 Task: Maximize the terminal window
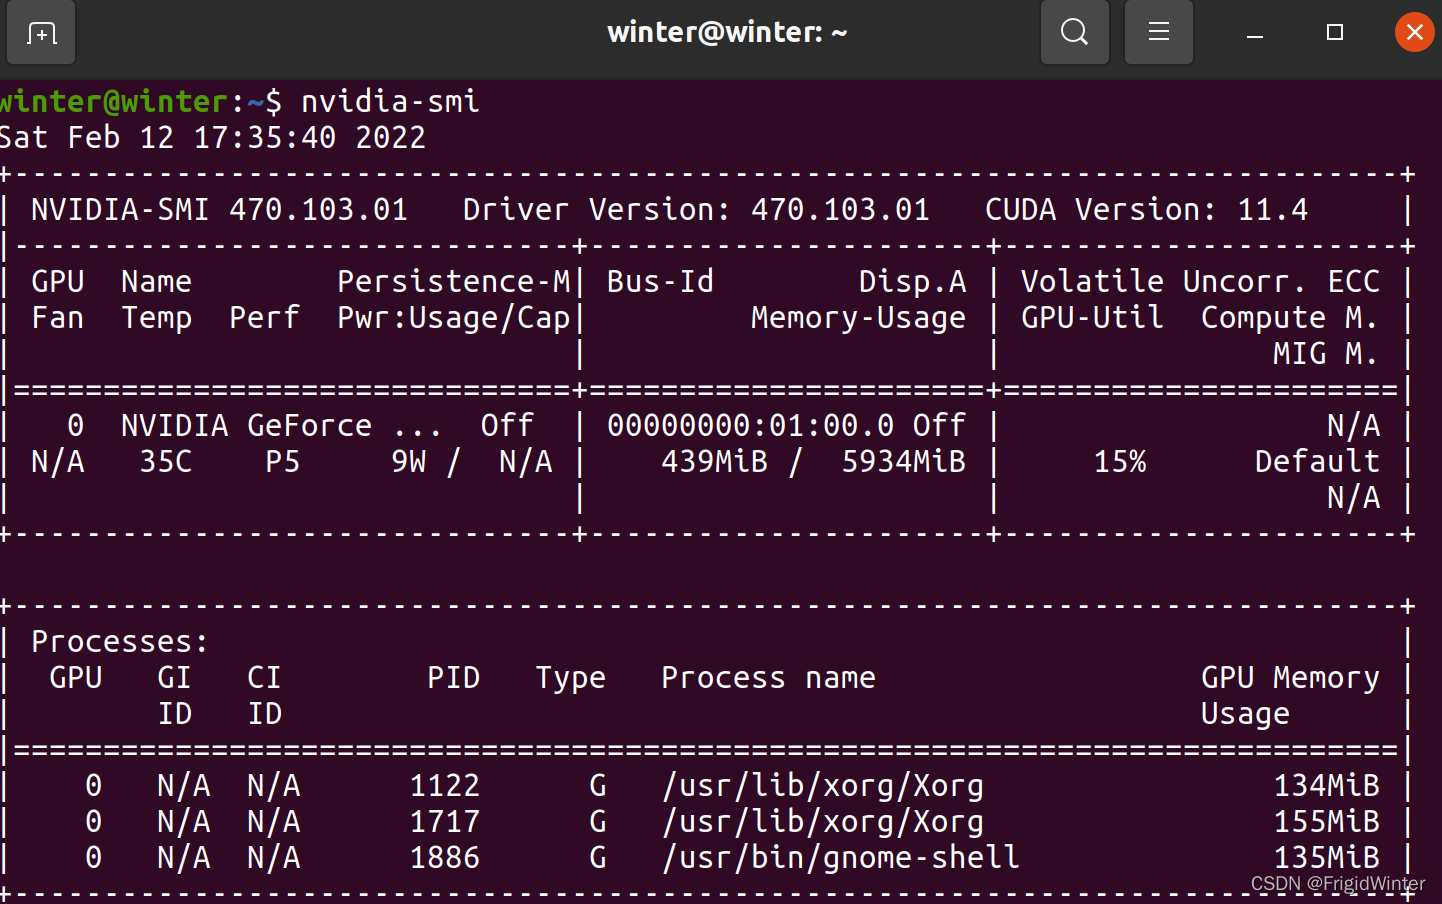1334,33
